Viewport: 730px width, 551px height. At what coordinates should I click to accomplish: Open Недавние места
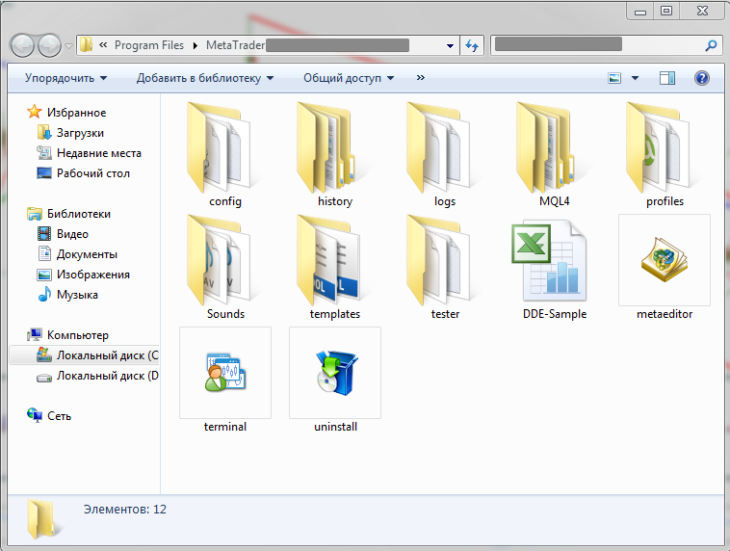(89, 153)
